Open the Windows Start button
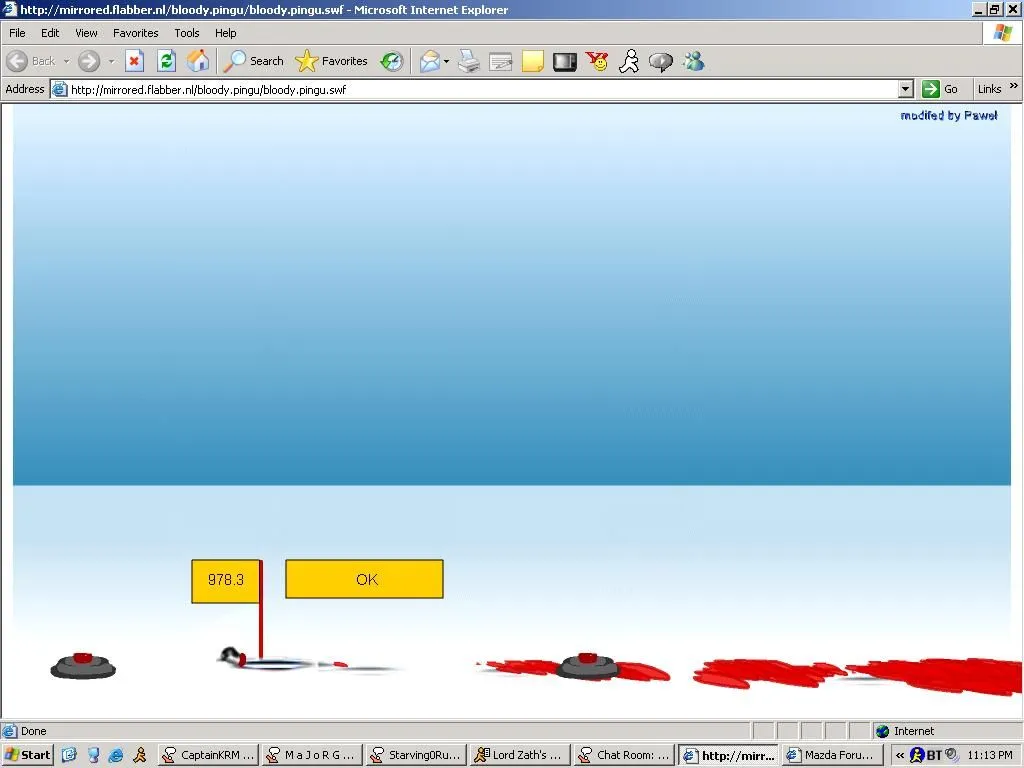The height and width of the screenshot is (768, 1024). 28,755
